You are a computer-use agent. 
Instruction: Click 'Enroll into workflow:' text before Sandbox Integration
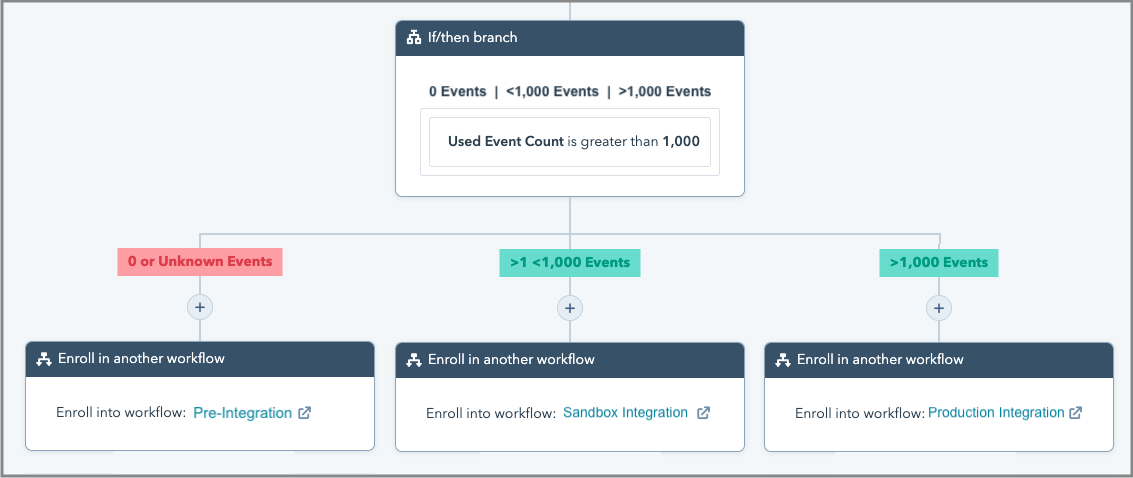click(x=491, y=414)
